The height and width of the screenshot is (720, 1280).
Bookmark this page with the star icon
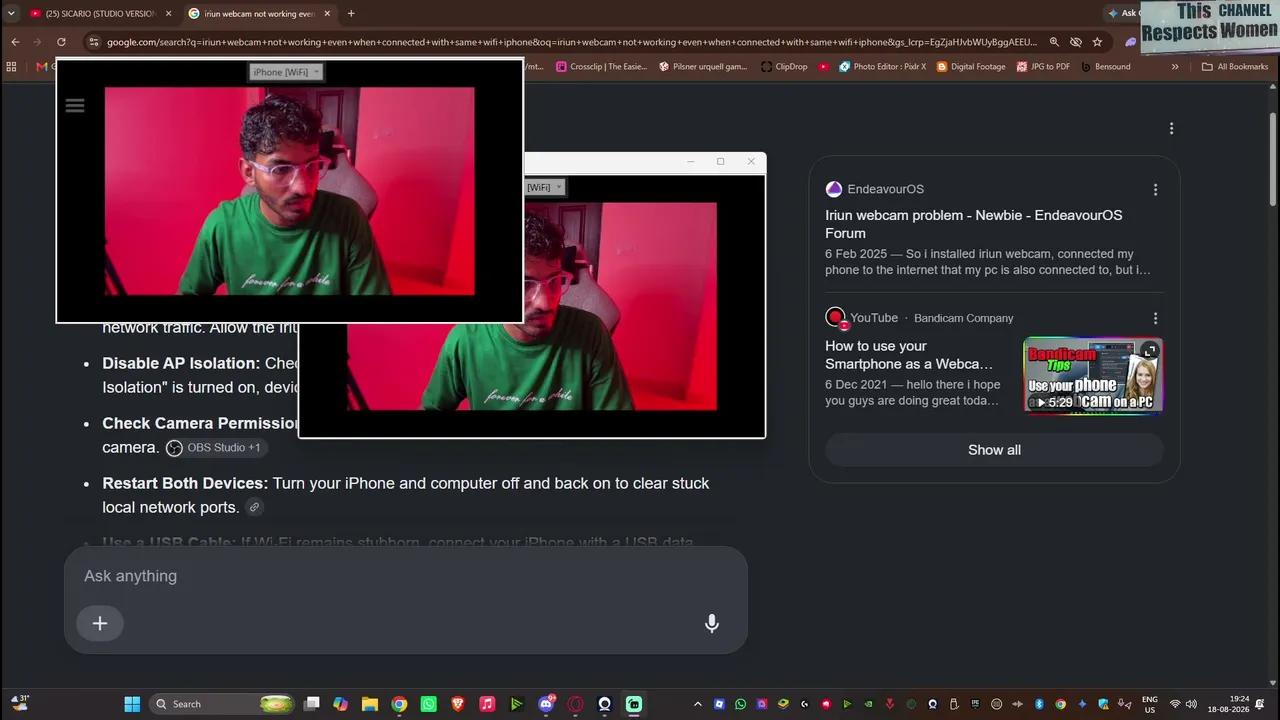click(1097, 42)
